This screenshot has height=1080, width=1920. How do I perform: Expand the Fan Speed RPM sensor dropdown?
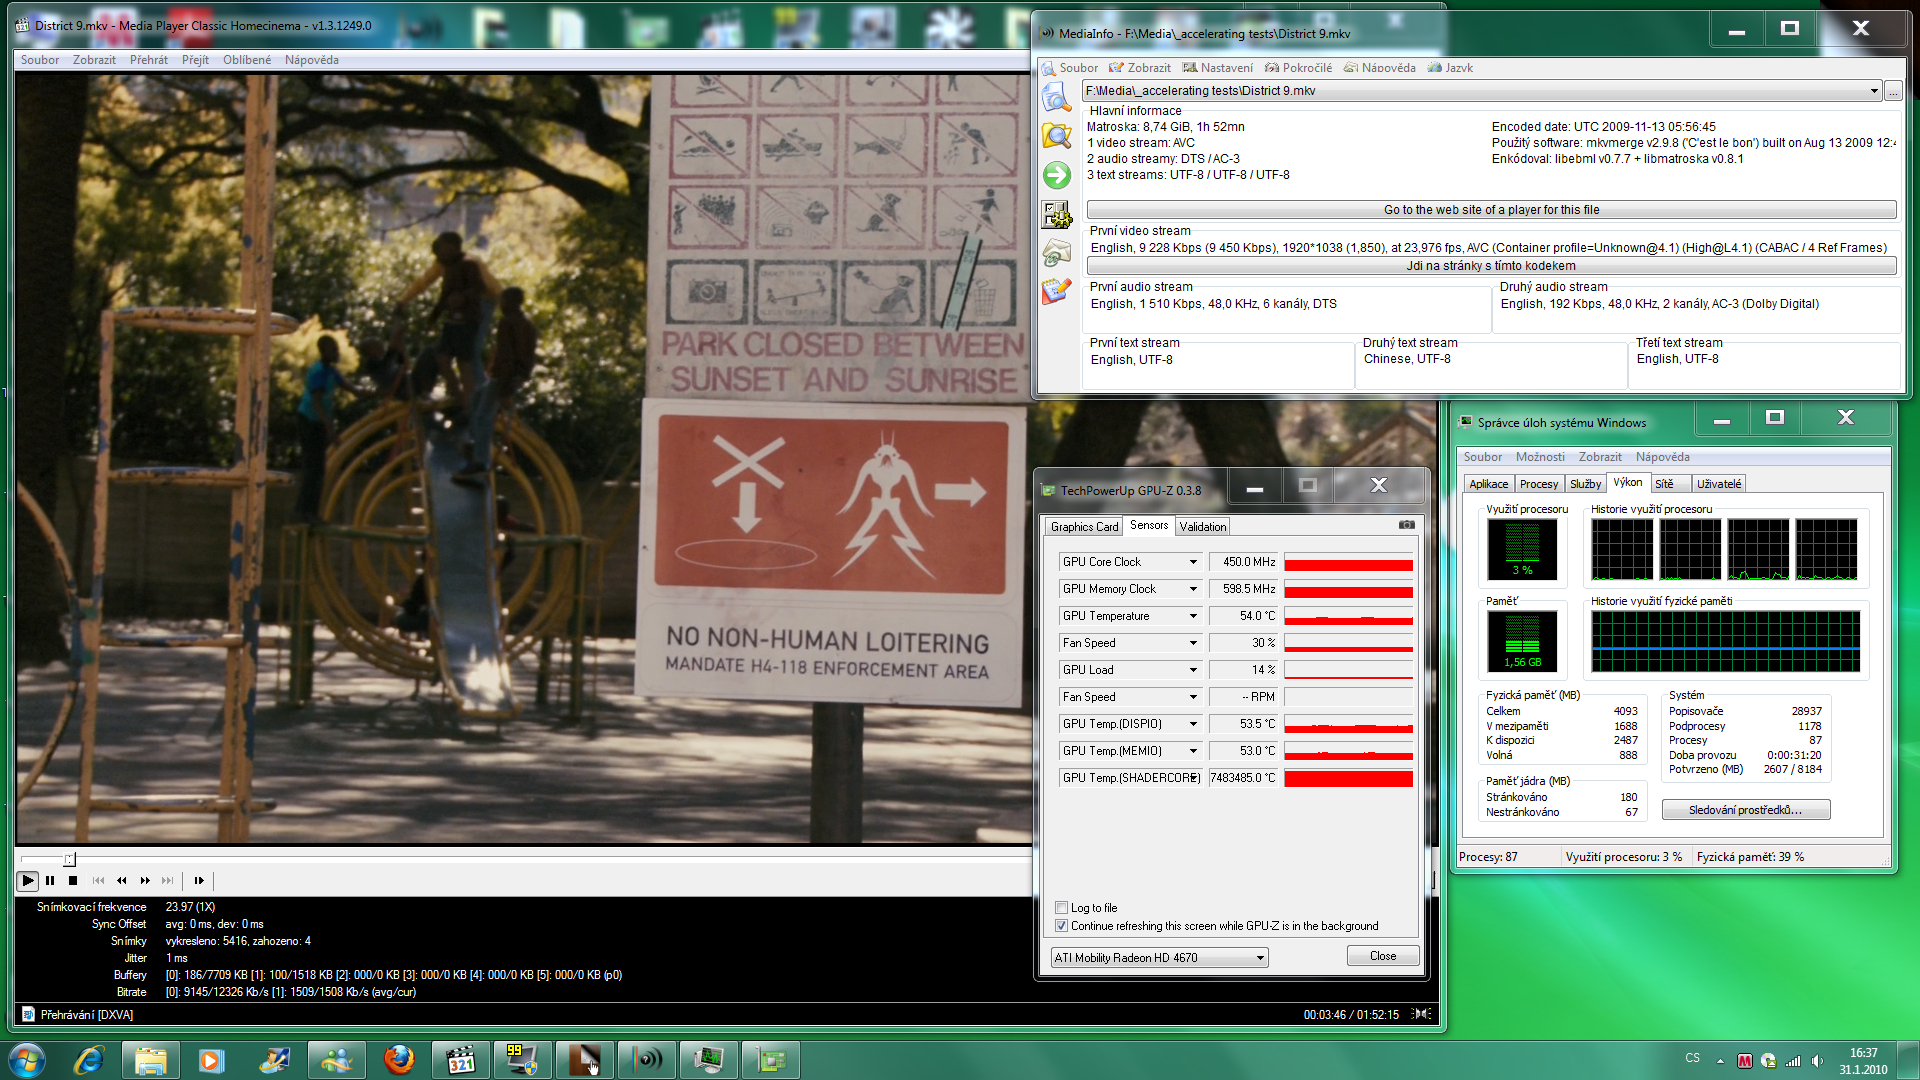(x=1193, y=697)
